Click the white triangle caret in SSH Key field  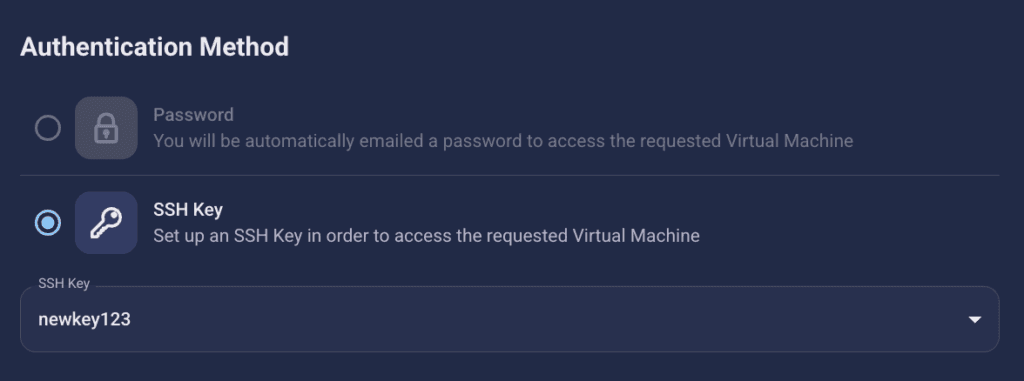point(974,320)
